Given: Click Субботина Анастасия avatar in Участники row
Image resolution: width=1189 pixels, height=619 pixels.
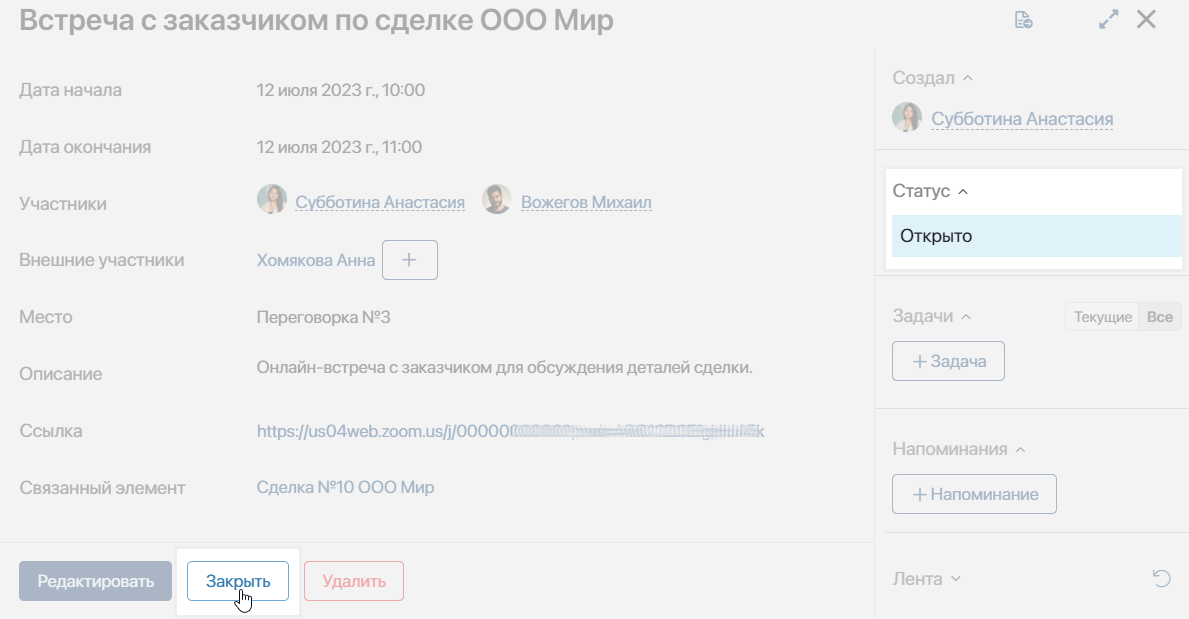Looking at the screenshot, I should [272, 200].
